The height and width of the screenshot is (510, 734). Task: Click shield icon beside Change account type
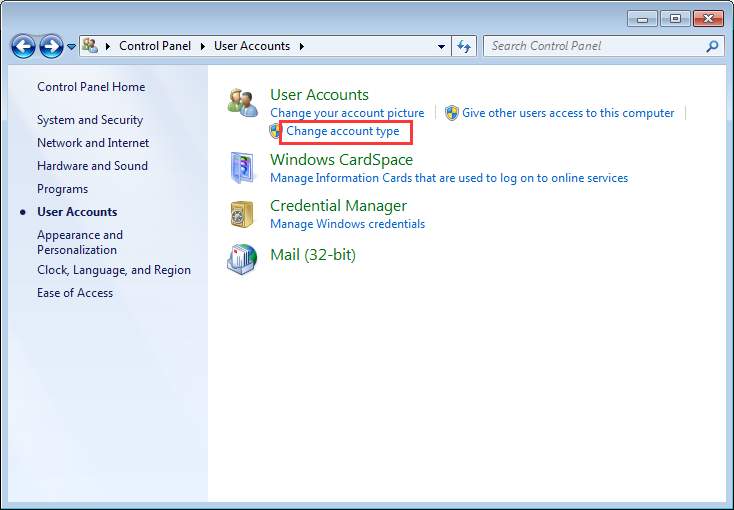click(276, 131)
